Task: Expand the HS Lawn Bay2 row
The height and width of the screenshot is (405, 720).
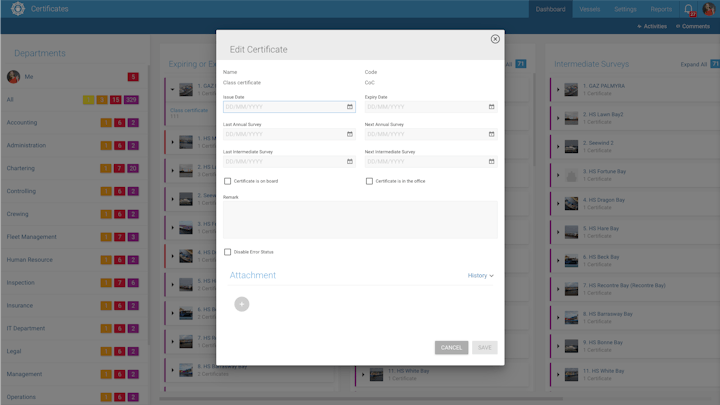Action: pyautogui.click(x=558, y=118)
